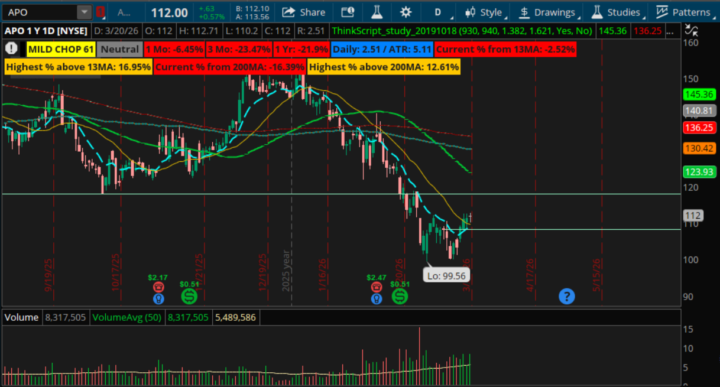Click the ThinkScript_study_20191018 study label
Screen dimensions: 720x387
click(462, 31)
